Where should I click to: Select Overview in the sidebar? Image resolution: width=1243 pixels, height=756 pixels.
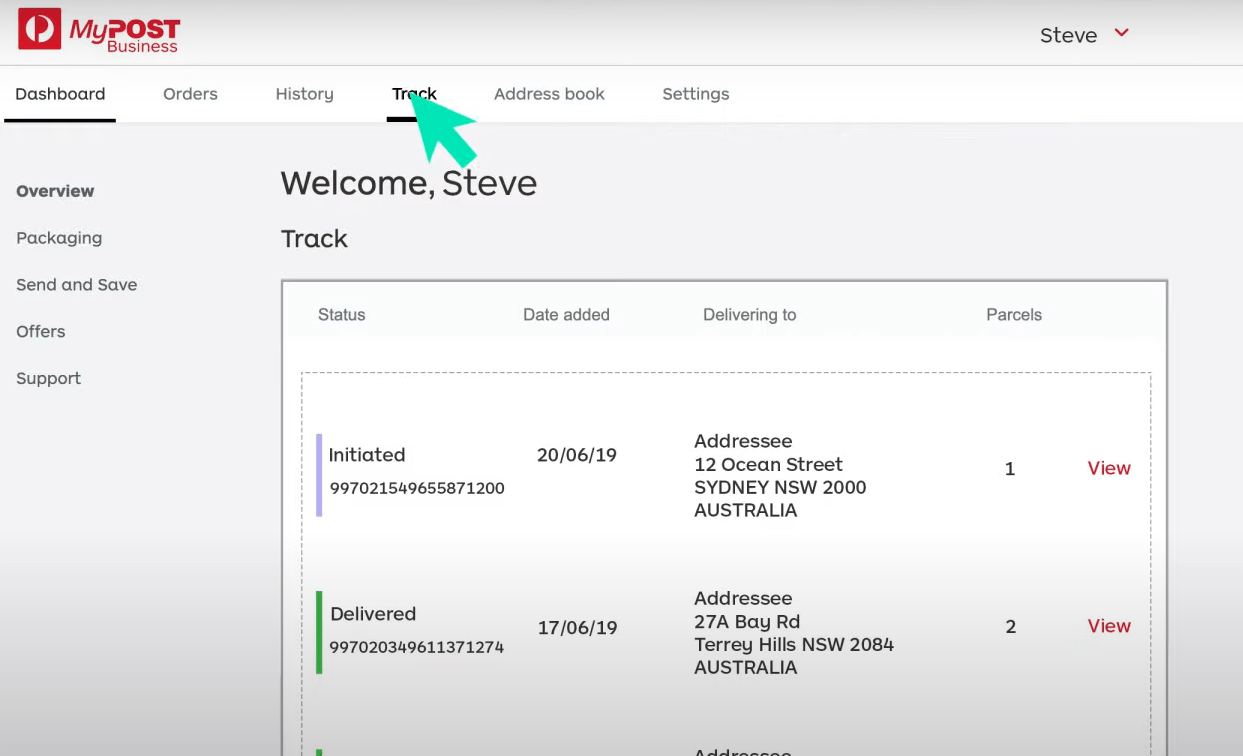coord(55,191)
